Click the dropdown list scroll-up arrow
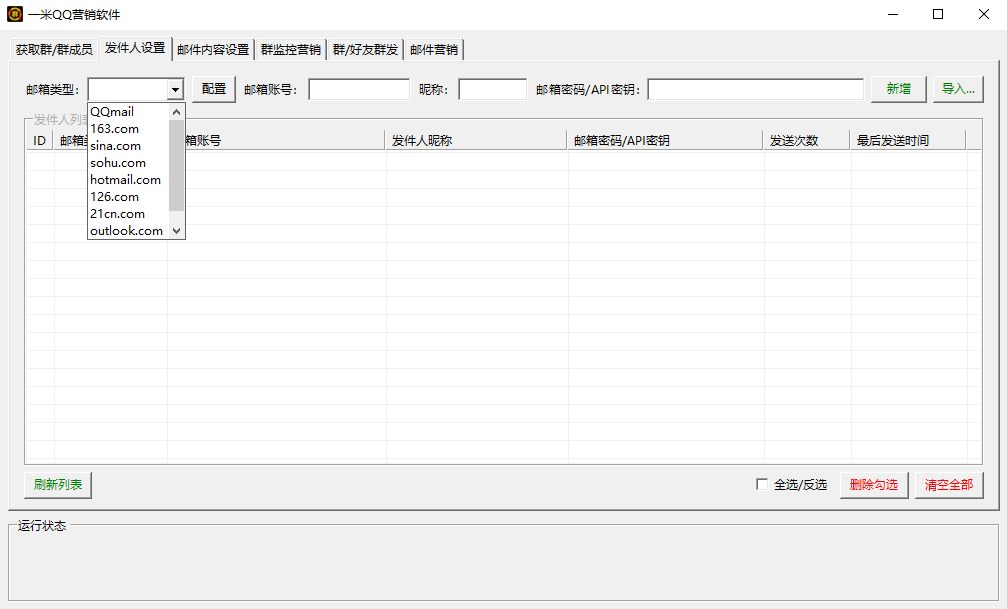1007x609 pixels. (177, 112)
